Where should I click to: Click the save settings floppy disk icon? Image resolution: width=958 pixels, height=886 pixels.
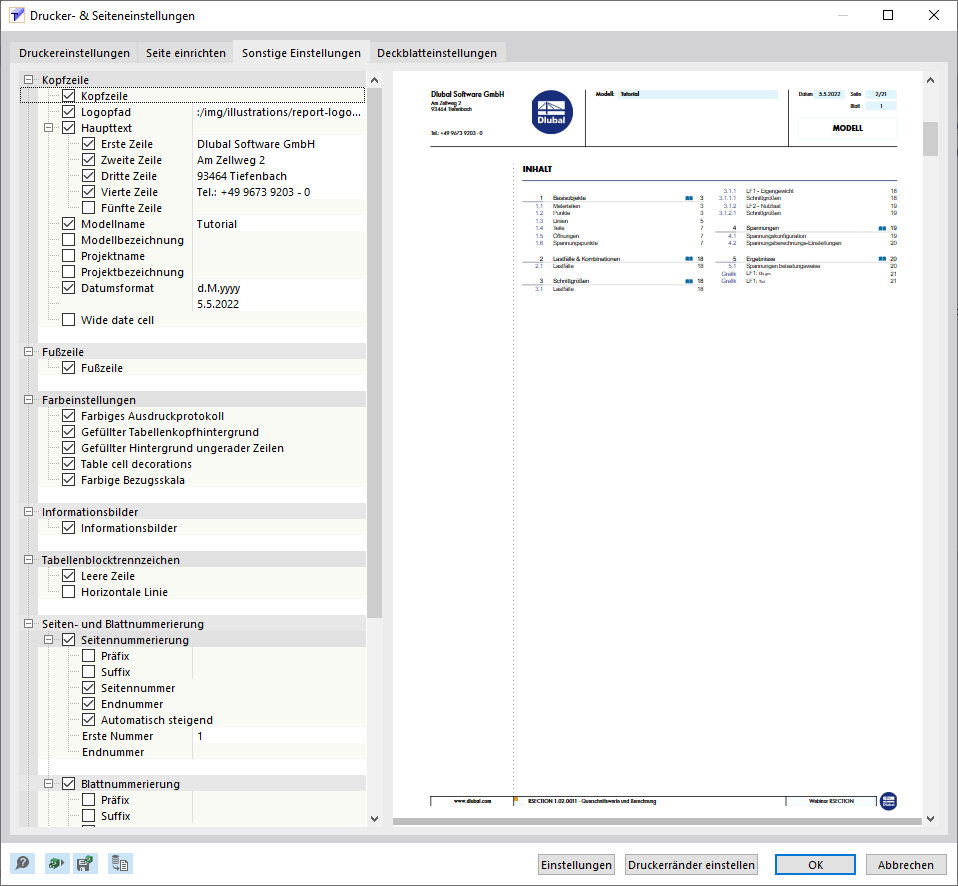tap(84, 863)
